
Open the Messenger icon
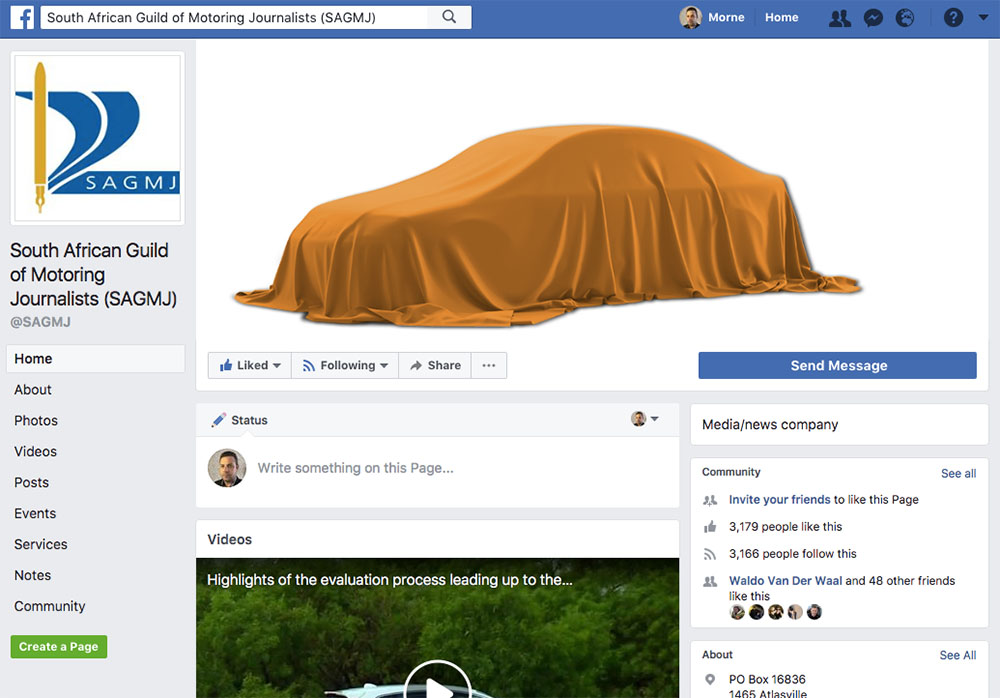[873, 18]
